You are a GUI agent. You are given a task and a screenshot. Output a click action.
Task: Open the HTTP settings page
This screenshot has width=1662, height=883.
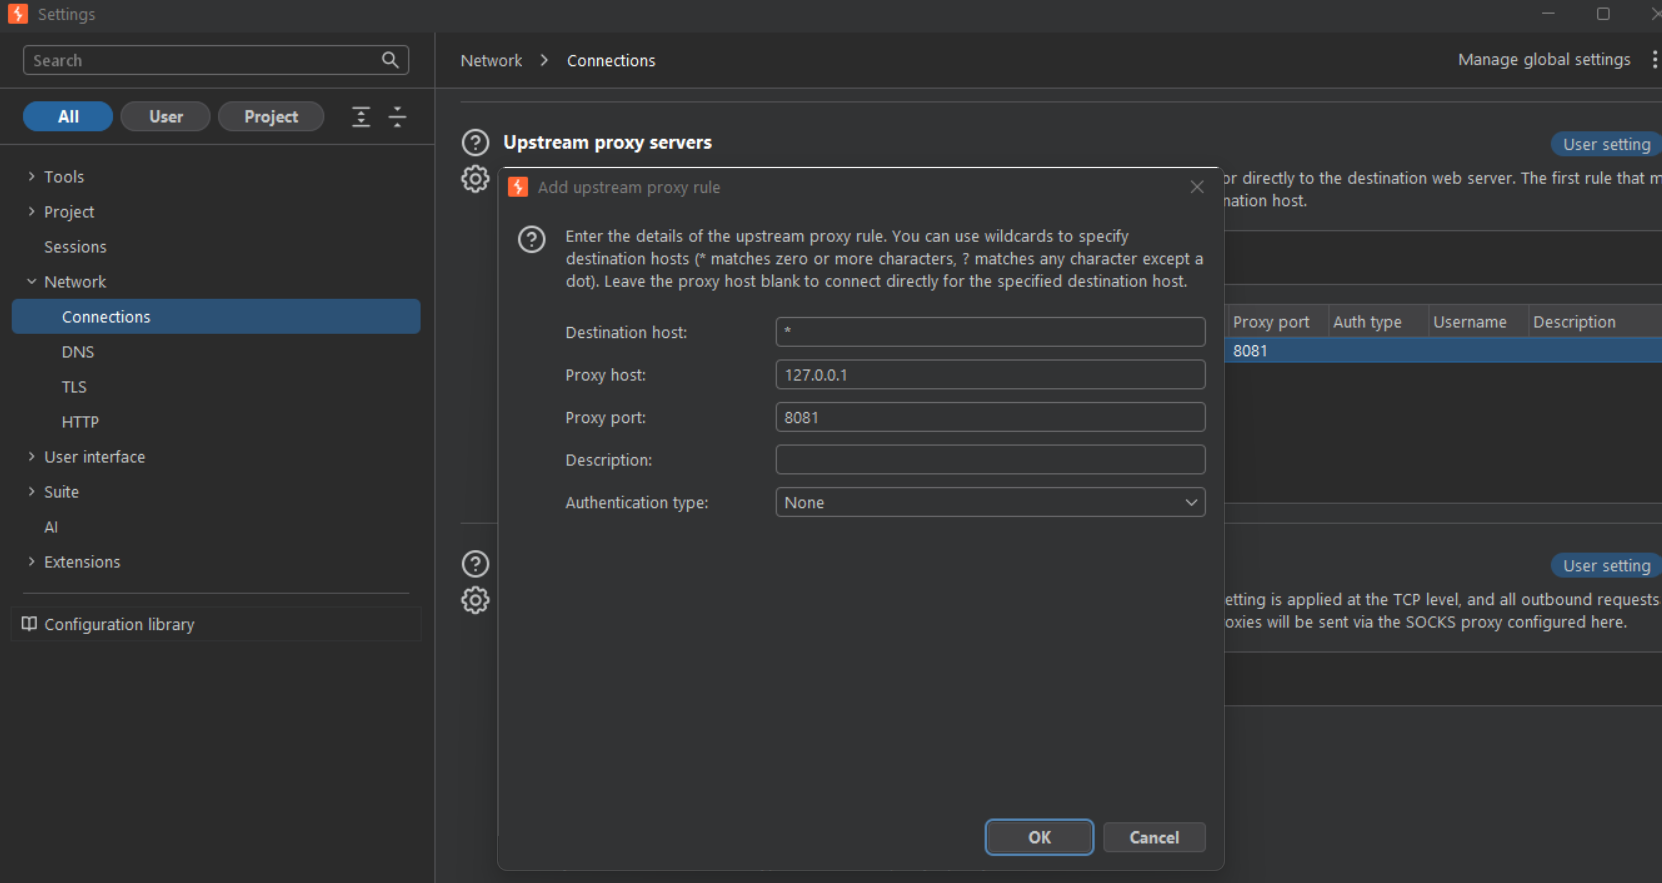(80, 422)
